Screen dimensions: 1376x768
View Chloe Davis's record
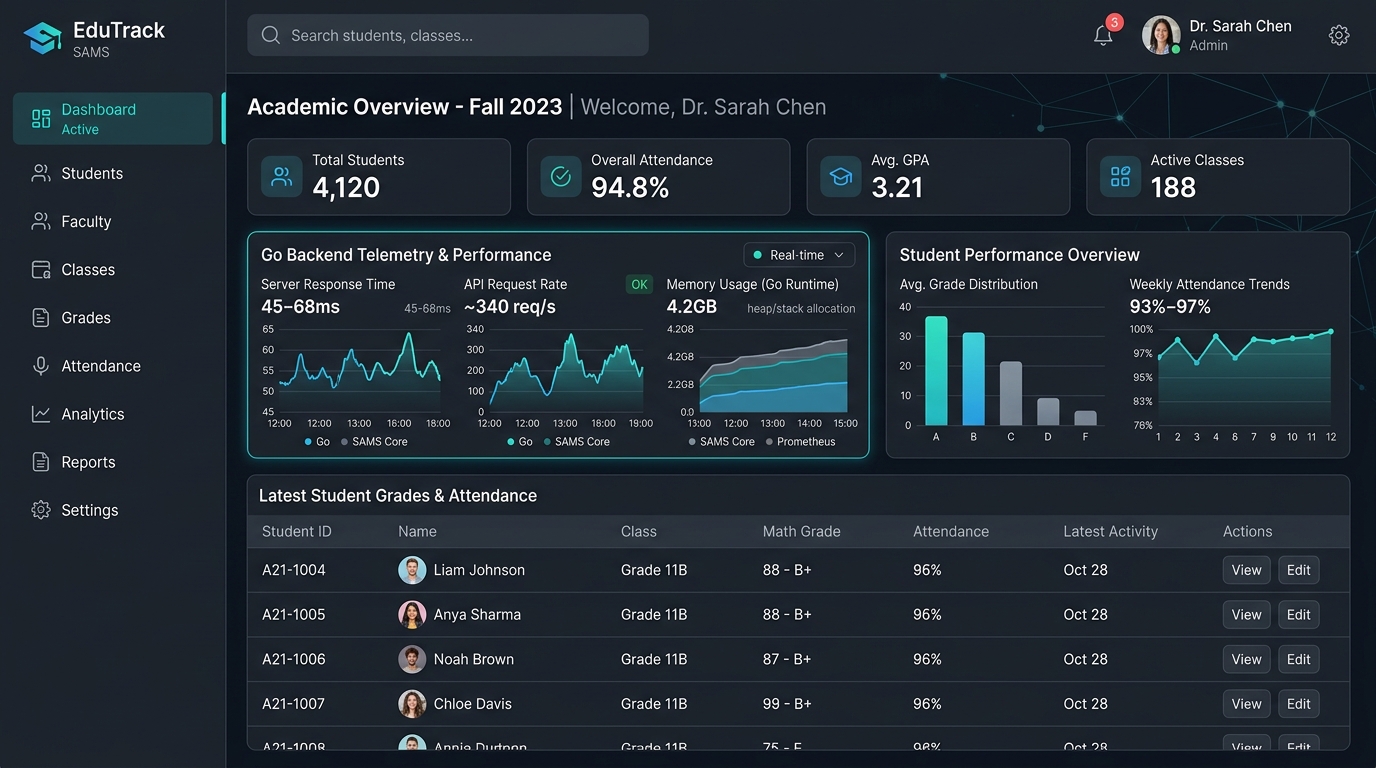[x=1246, y=703]
